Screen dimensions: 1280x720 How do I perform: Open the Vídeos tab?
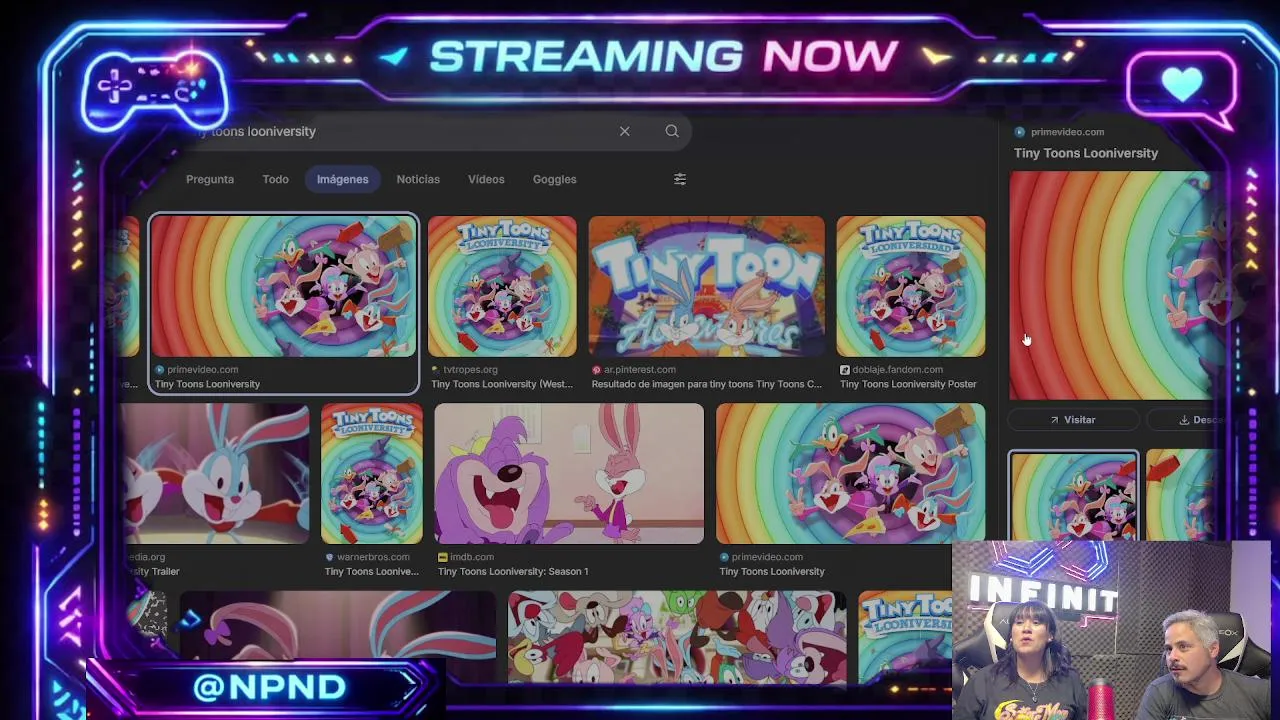coord(486,179)
